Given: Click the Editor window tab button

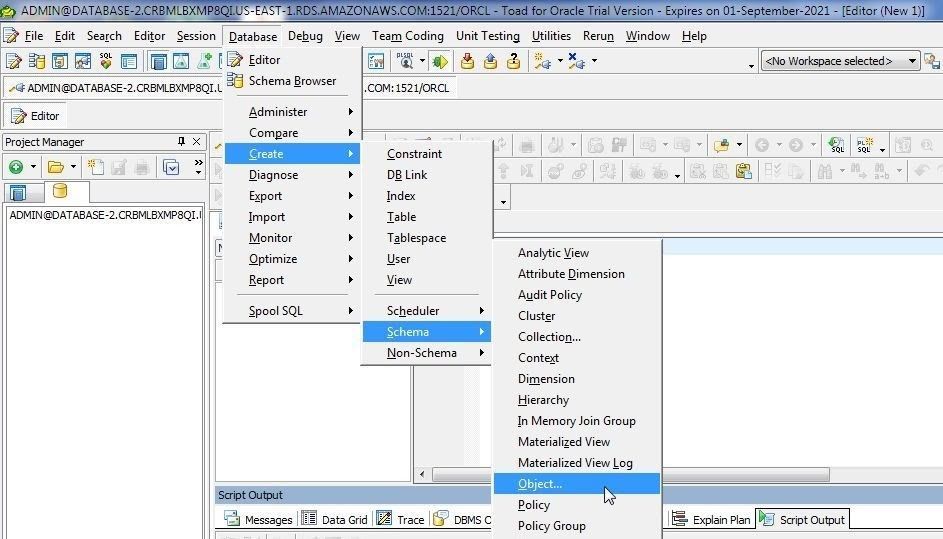Looking at the screenshot, I should [x=35, y=116].
